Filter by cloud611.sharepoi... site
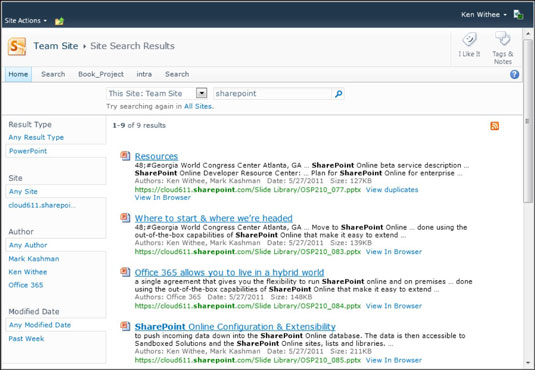 coord(42,205)
